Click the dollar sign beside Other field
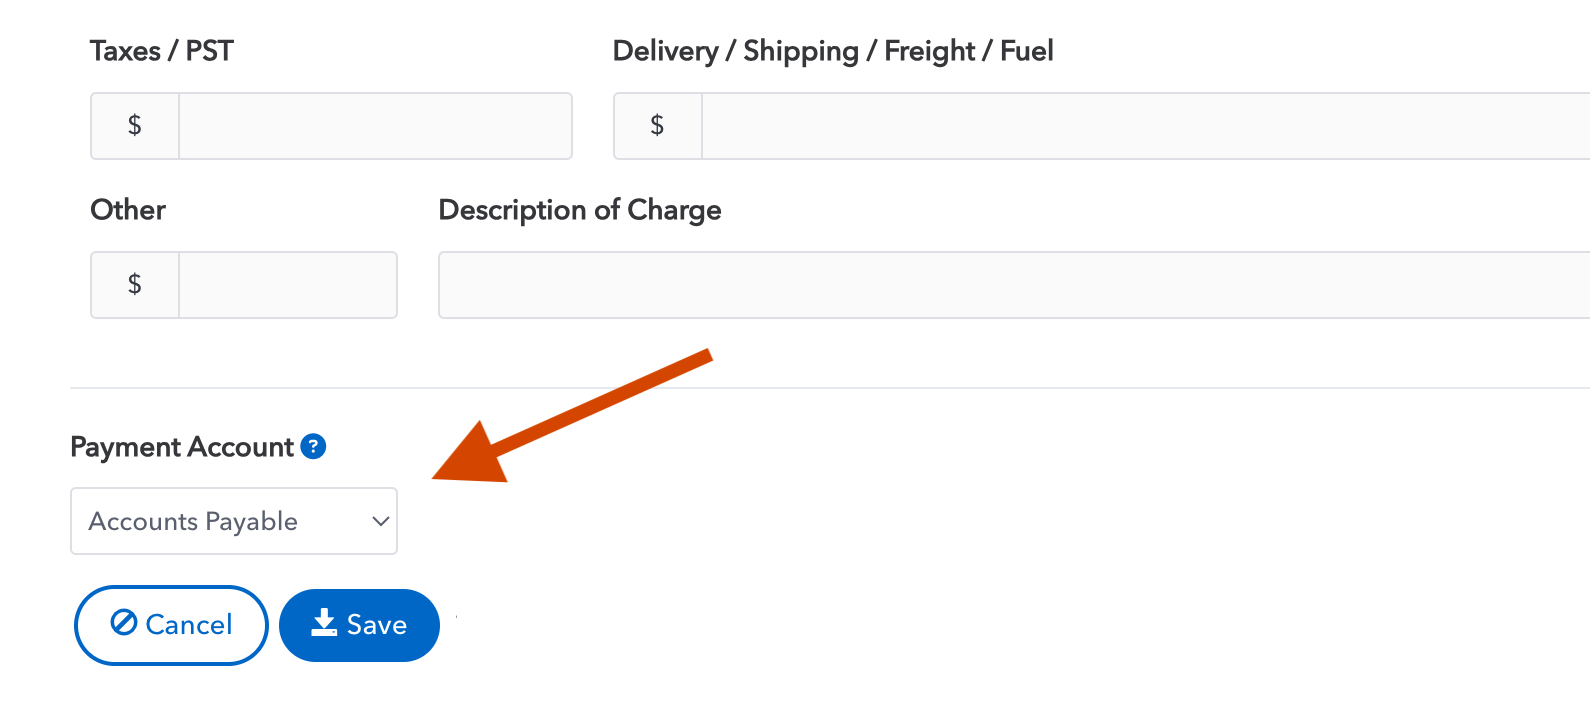1590x716 pixels. pos(135,285)
